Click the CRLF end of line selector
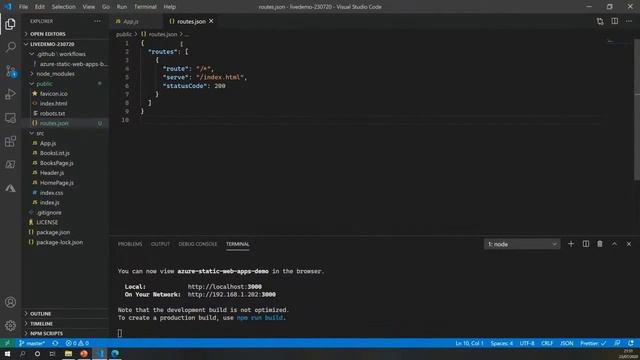 coord(547,343)
